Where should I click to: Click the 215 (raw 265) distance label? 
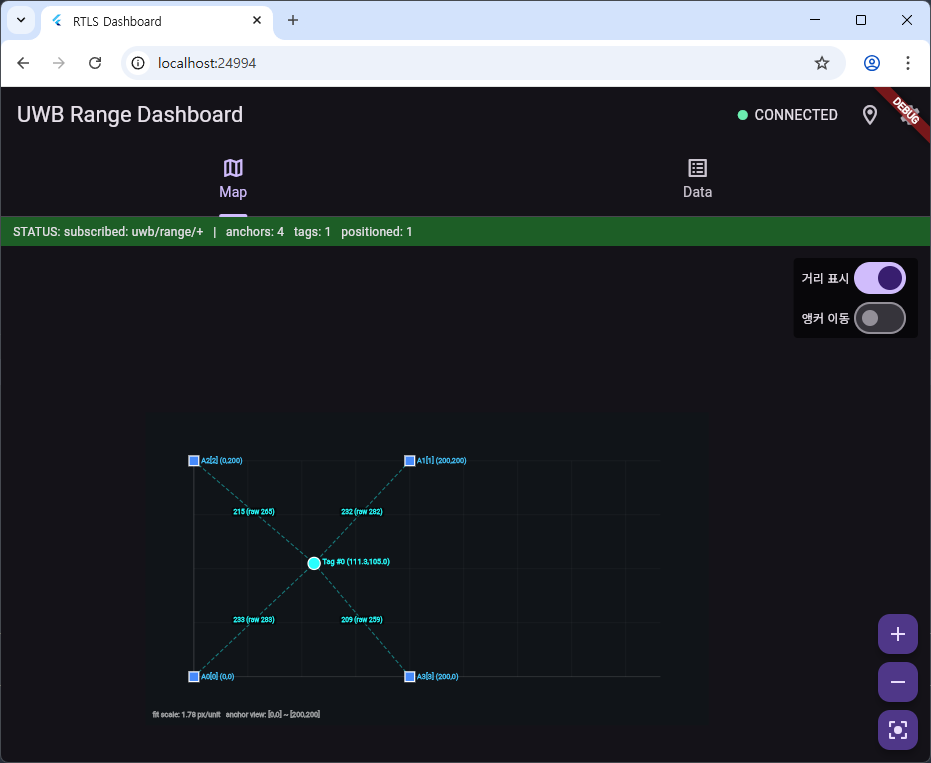point(254,512)
